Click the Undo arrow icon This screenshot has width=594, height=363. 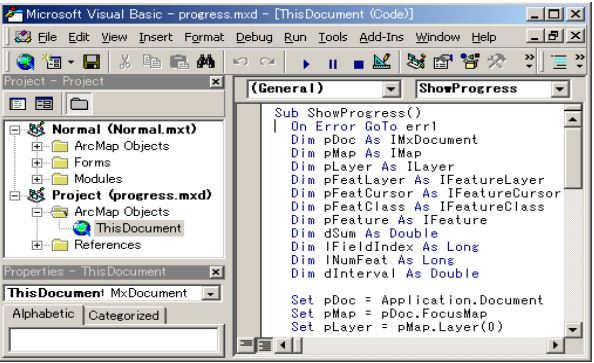[x=240, y=62]
